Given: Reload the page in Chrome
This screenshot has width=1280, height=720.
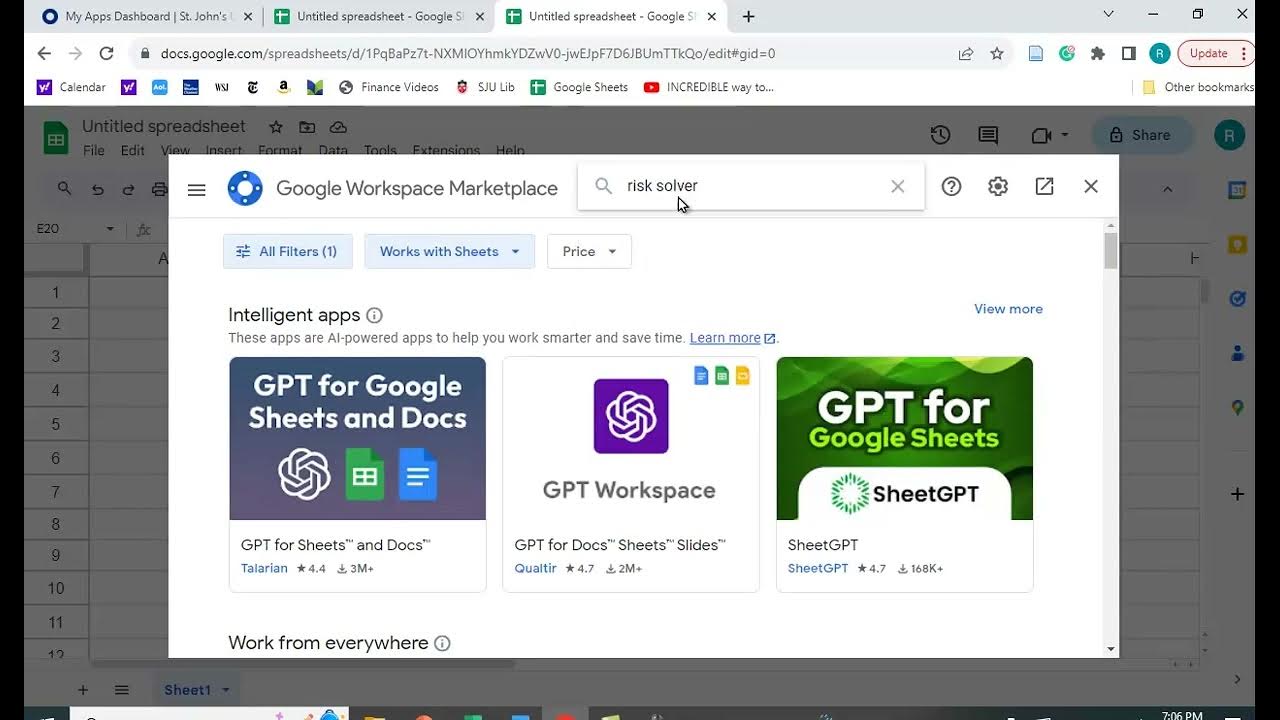Looking at the screenshot, I should tap(107, 53).
